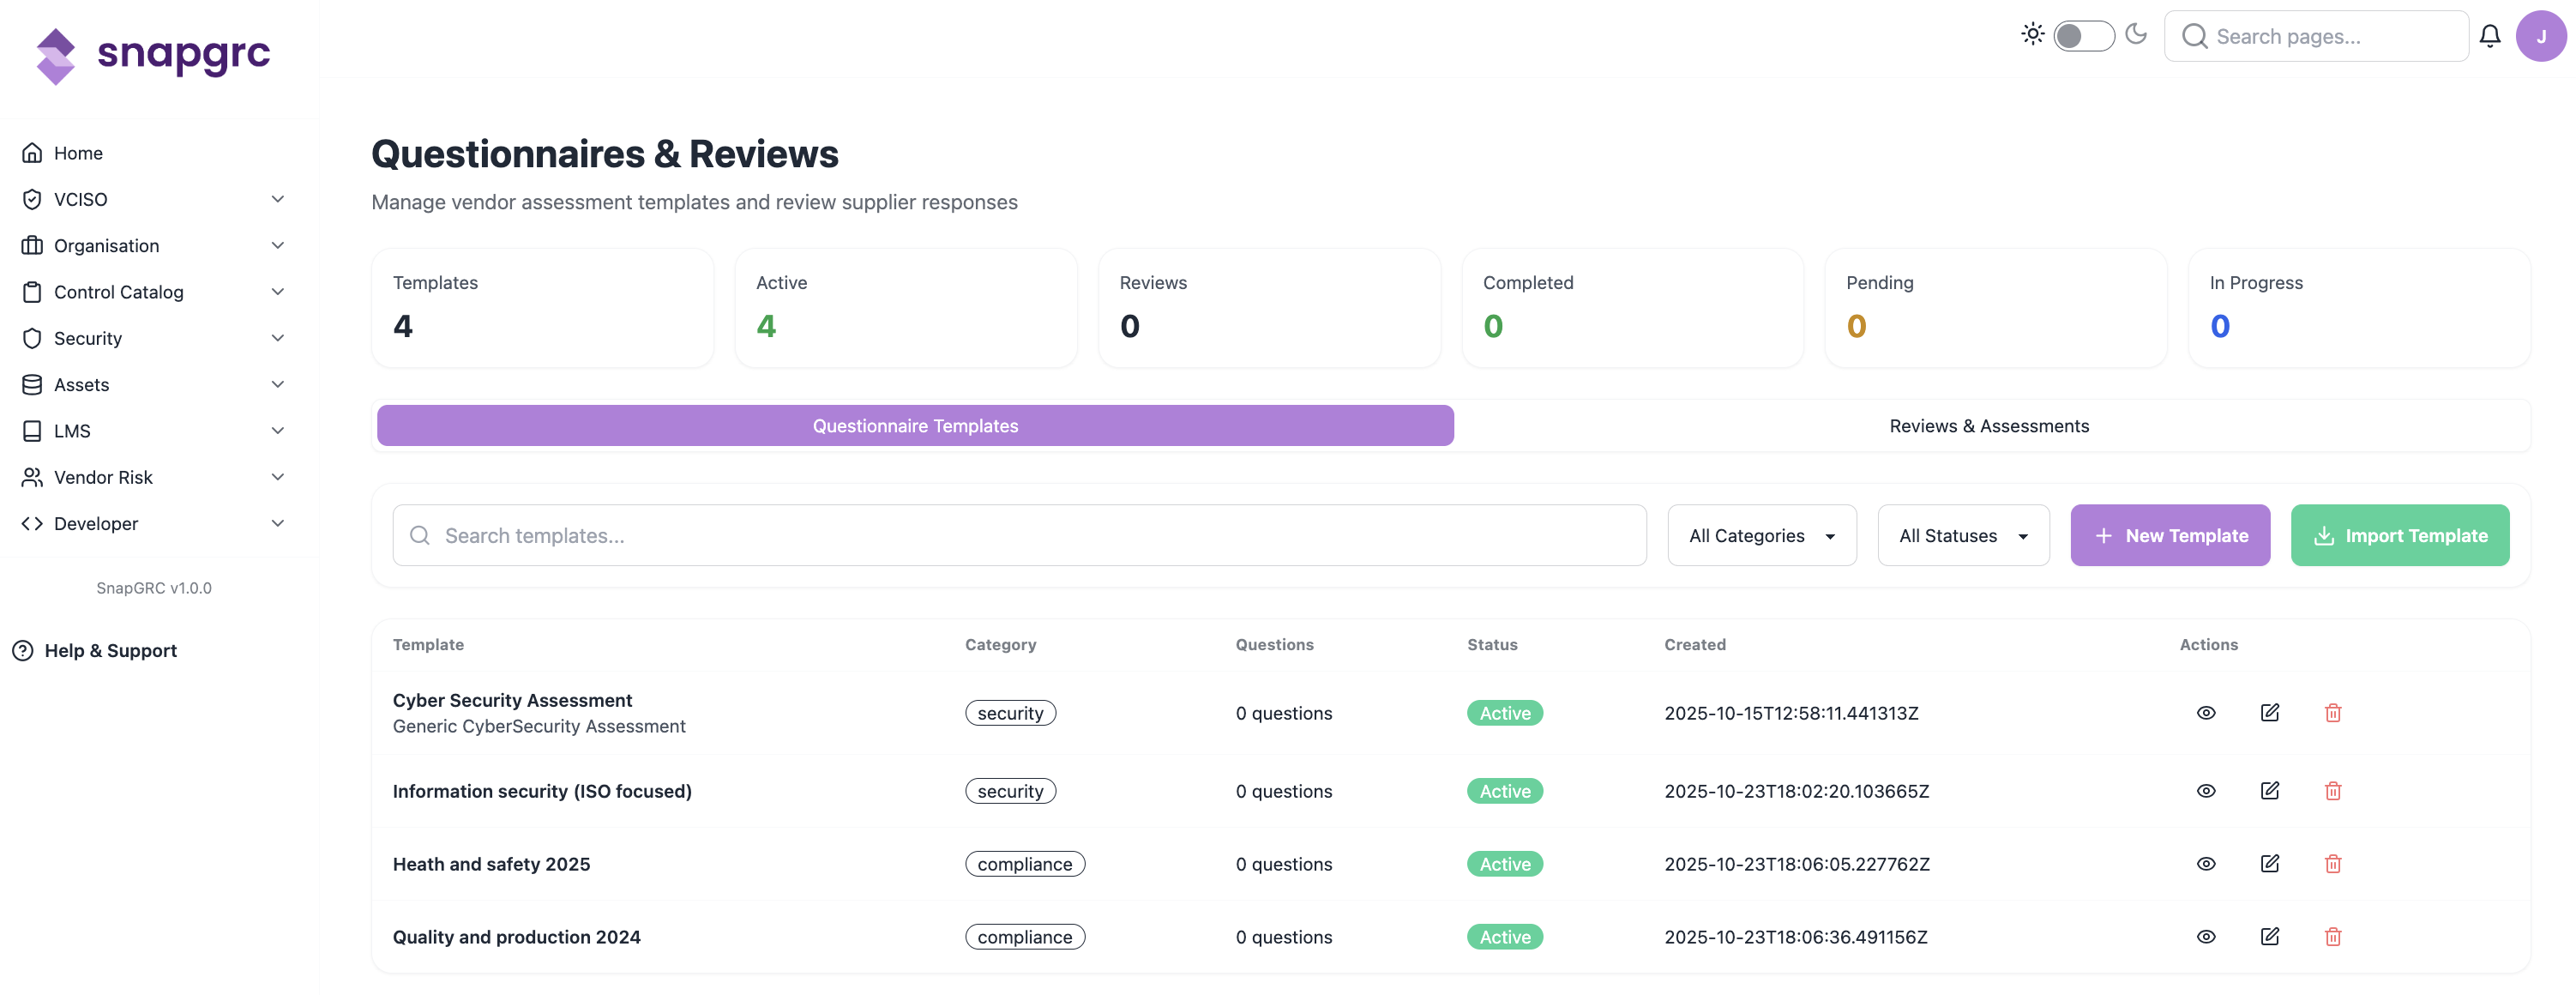The height and width of the screenshot is (995, 2576).
Task: Create a New Template
Action: pos(2170,535)
